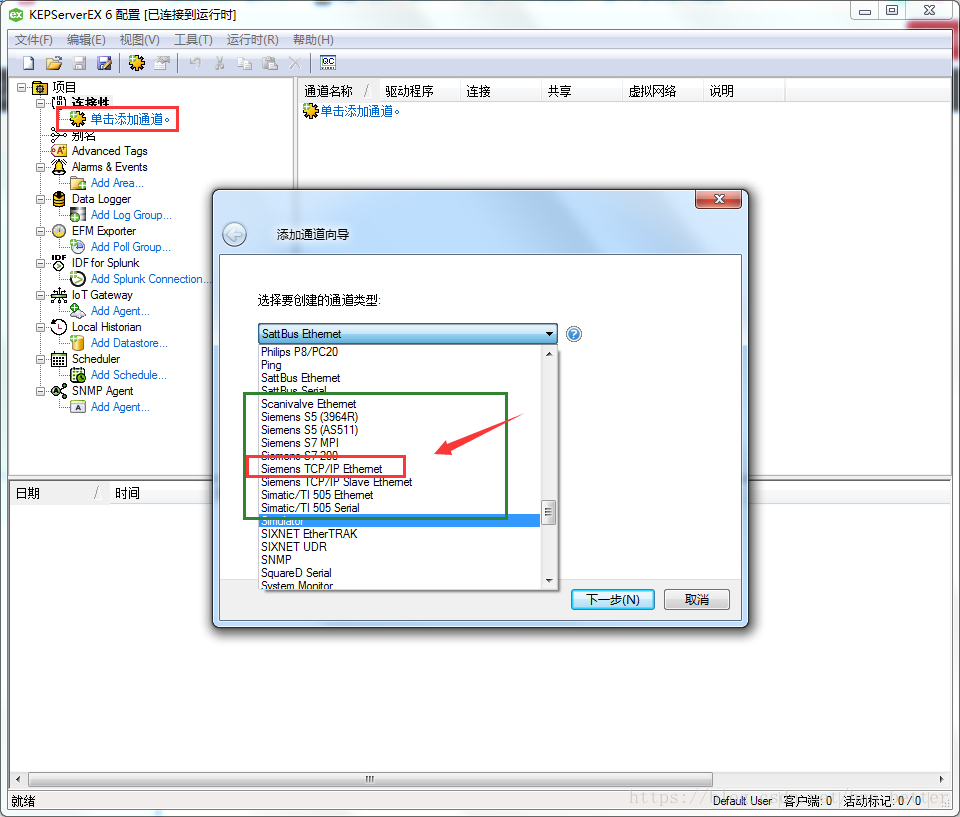The height and width of the screenshot is (817, 960).
Task: Launch the Quick Client QC icon
Action: click(328, 62)
